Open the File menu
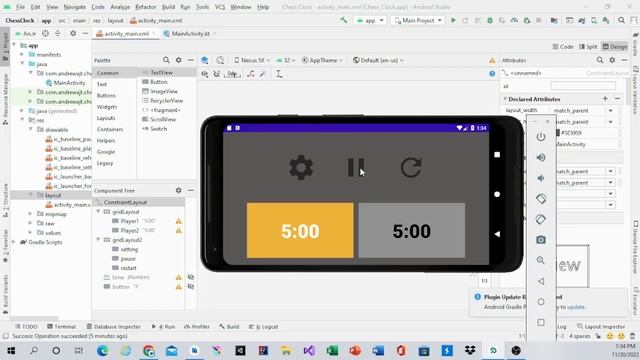This screenshot has width=640, height=360. (x=20, y=7)
